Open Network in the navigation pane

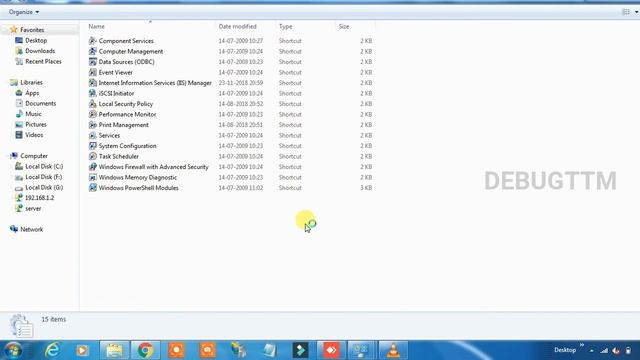pos(31,229)
